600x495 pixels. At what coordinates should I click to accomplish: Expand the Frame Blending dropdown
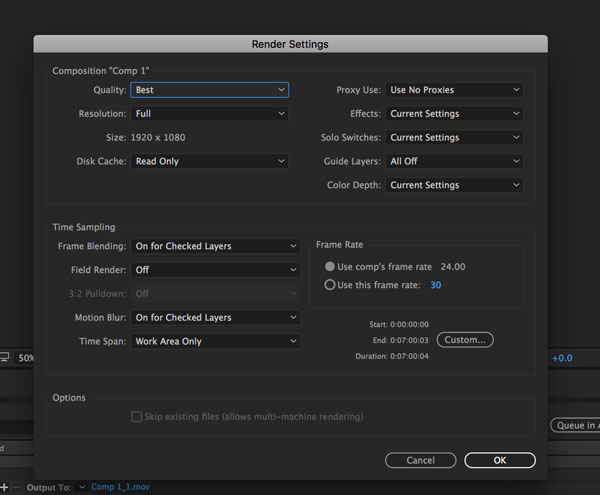(216, 246)
